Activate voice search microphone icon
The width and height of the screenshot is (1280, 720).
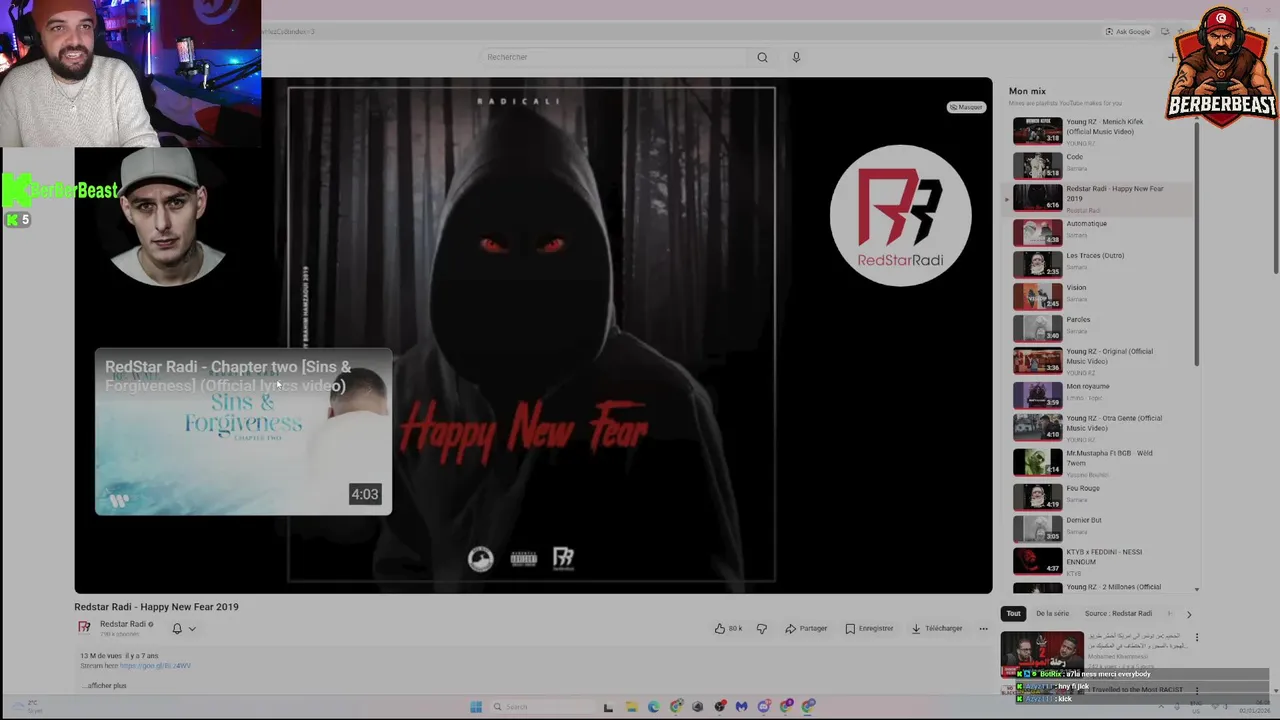tap(796, 57)
